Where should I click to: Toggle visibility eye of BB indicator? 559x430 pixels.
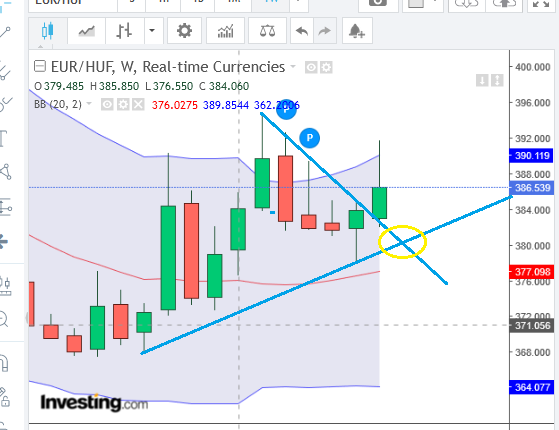[x=107, y=105]
